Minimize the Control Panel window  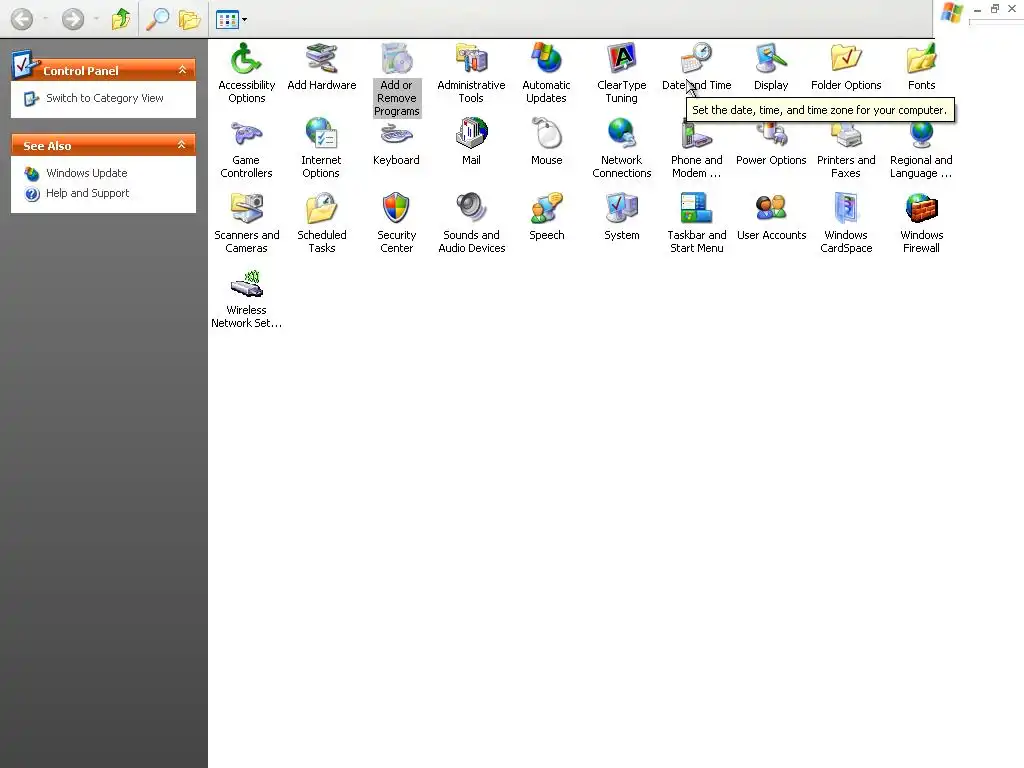tap(977, 9)
